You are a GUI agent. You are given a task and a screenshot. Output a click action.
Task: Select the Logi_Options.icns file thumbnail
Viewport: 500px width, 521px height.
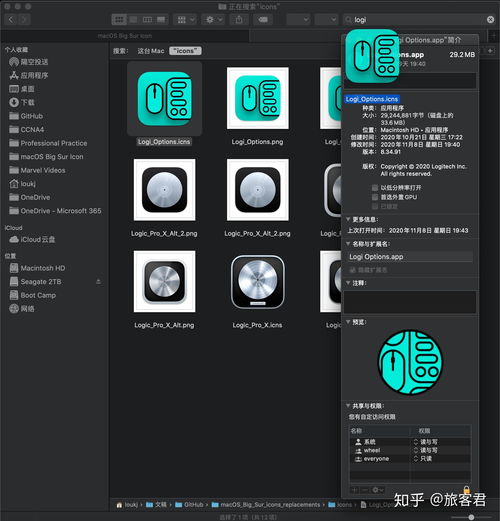pos(164,99)
